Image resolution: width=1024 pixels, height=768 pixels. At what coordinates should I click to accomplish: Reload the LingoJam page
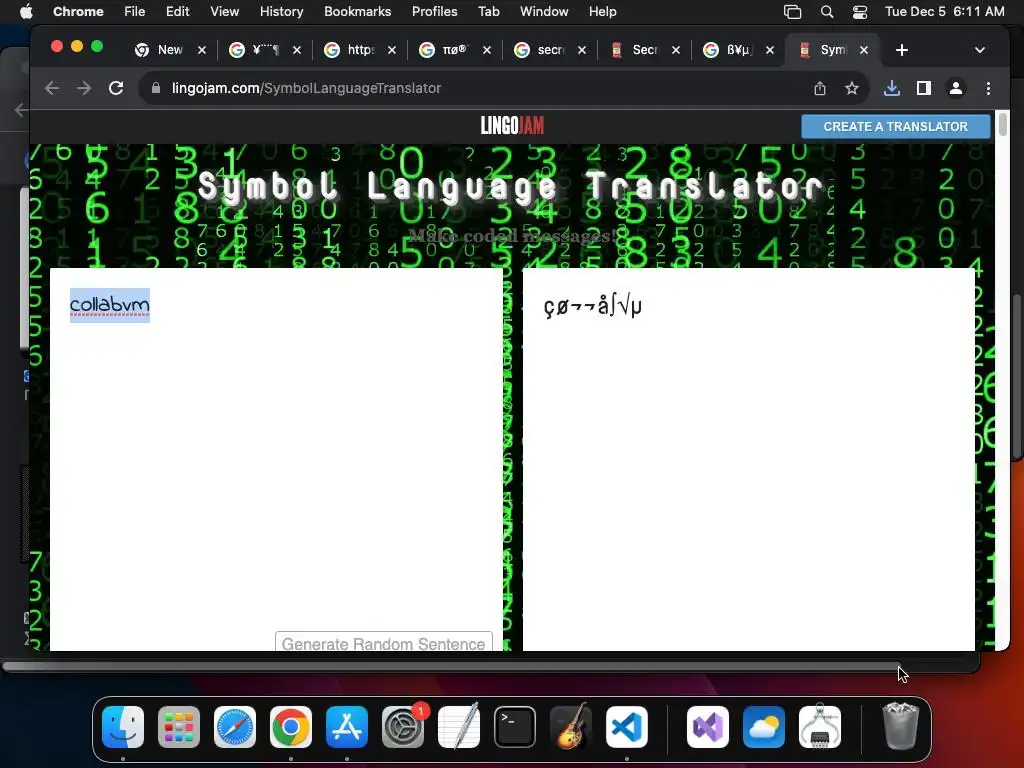pyautogui.click(x=116, y=88)
